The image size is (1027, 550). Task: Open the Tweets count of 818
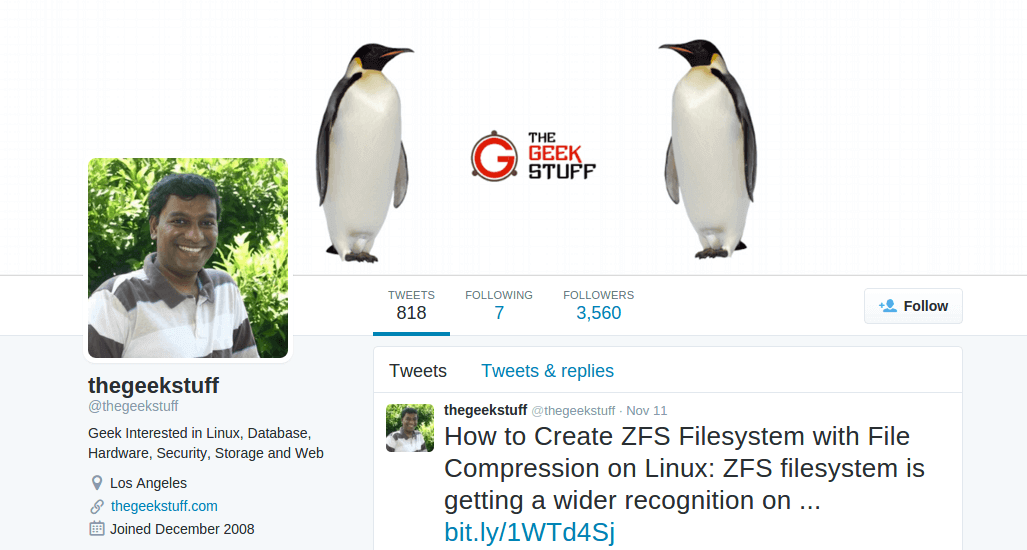(411, 306)
